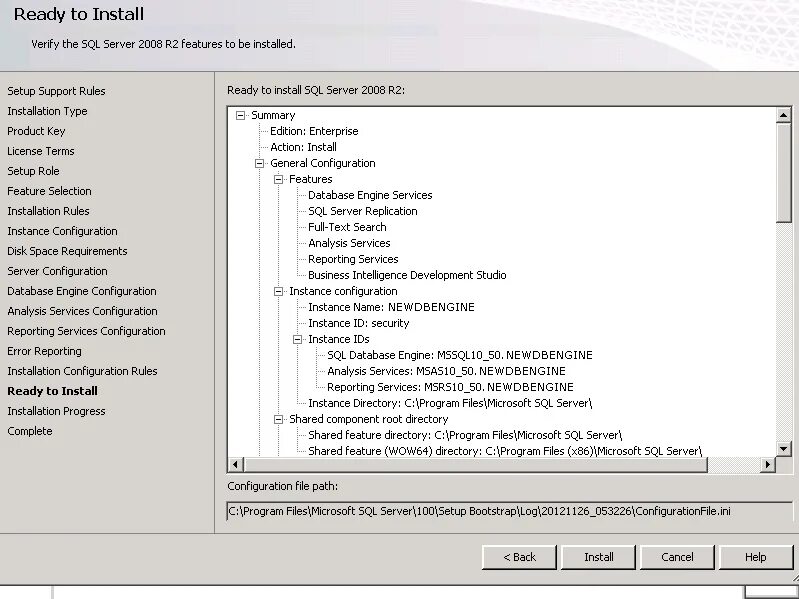Click the 'General Configuration' tree label
799x599 pixels.
tap(323, 164)
